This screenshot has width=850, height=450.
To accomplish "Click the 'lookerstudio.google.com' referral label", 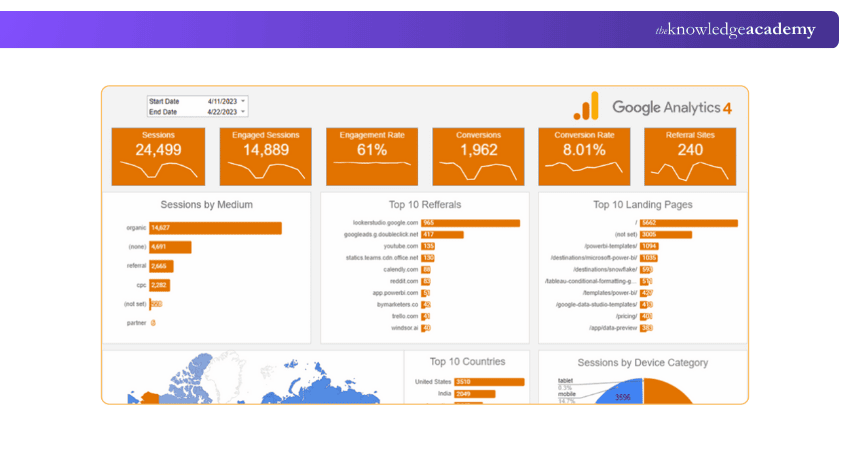I will (x=385, y=223).
